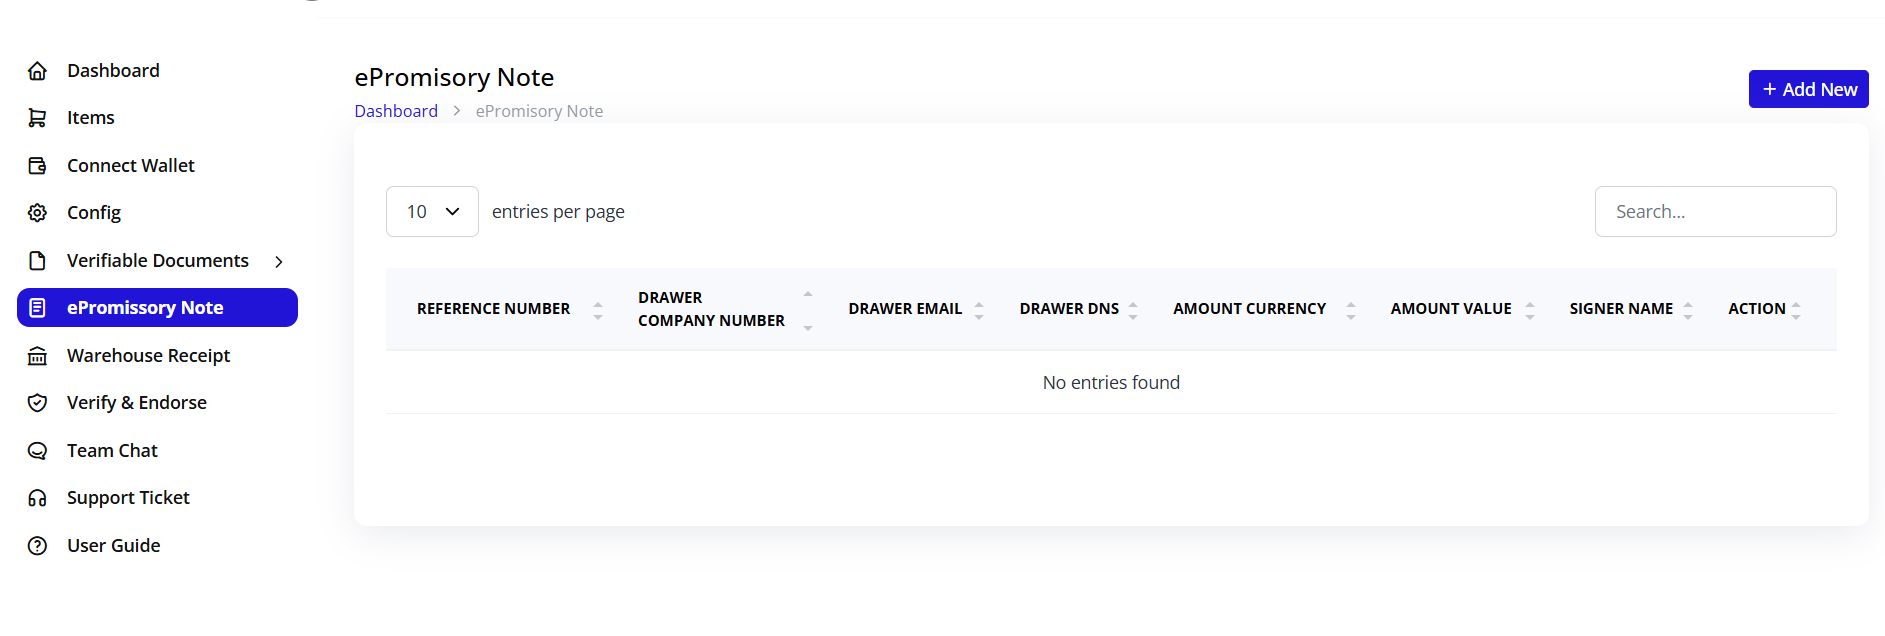Image resolution: width=1885 pixels, height=636 pixels.
Task: Click the Support Ticket headset icon
Action: (x=37, y=498)
